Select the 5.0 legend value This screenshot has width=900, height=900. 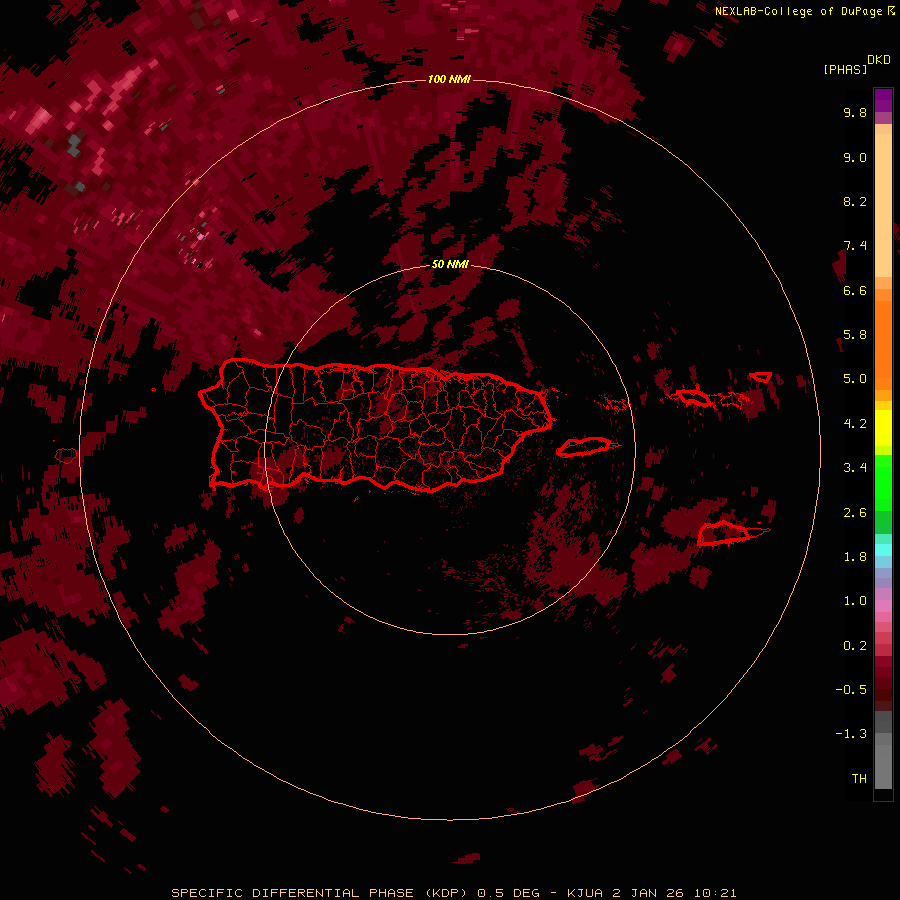point(855,379)
